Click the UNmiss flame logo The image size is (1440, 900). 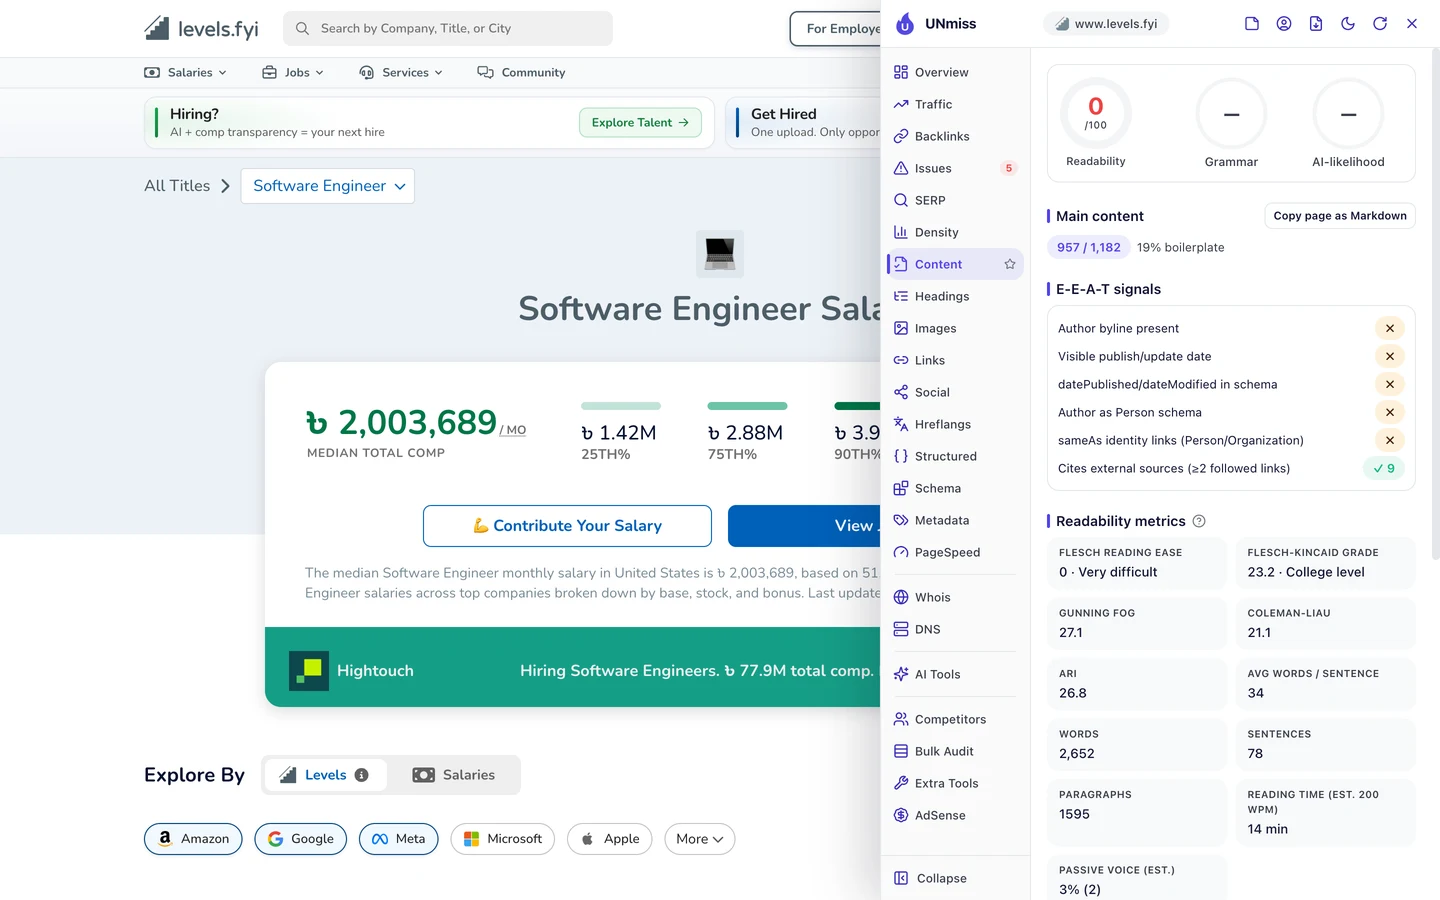(x=905, y=24)
